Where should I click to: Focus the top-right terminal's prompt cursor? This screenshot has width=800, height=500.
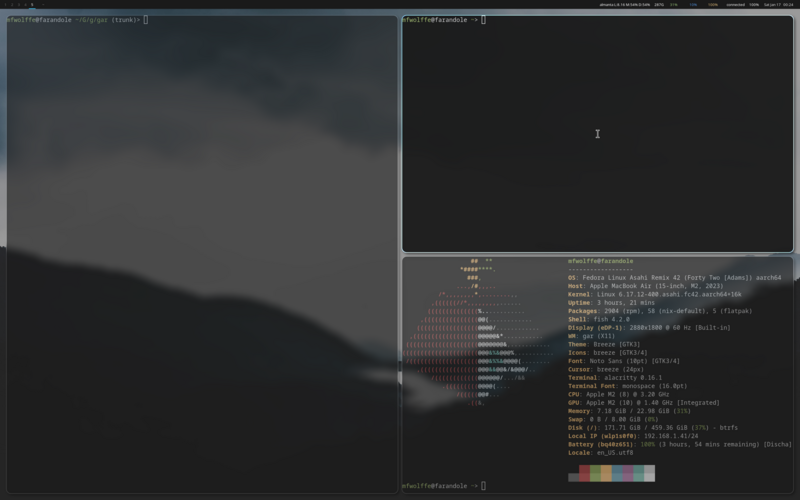coord(483,20)
